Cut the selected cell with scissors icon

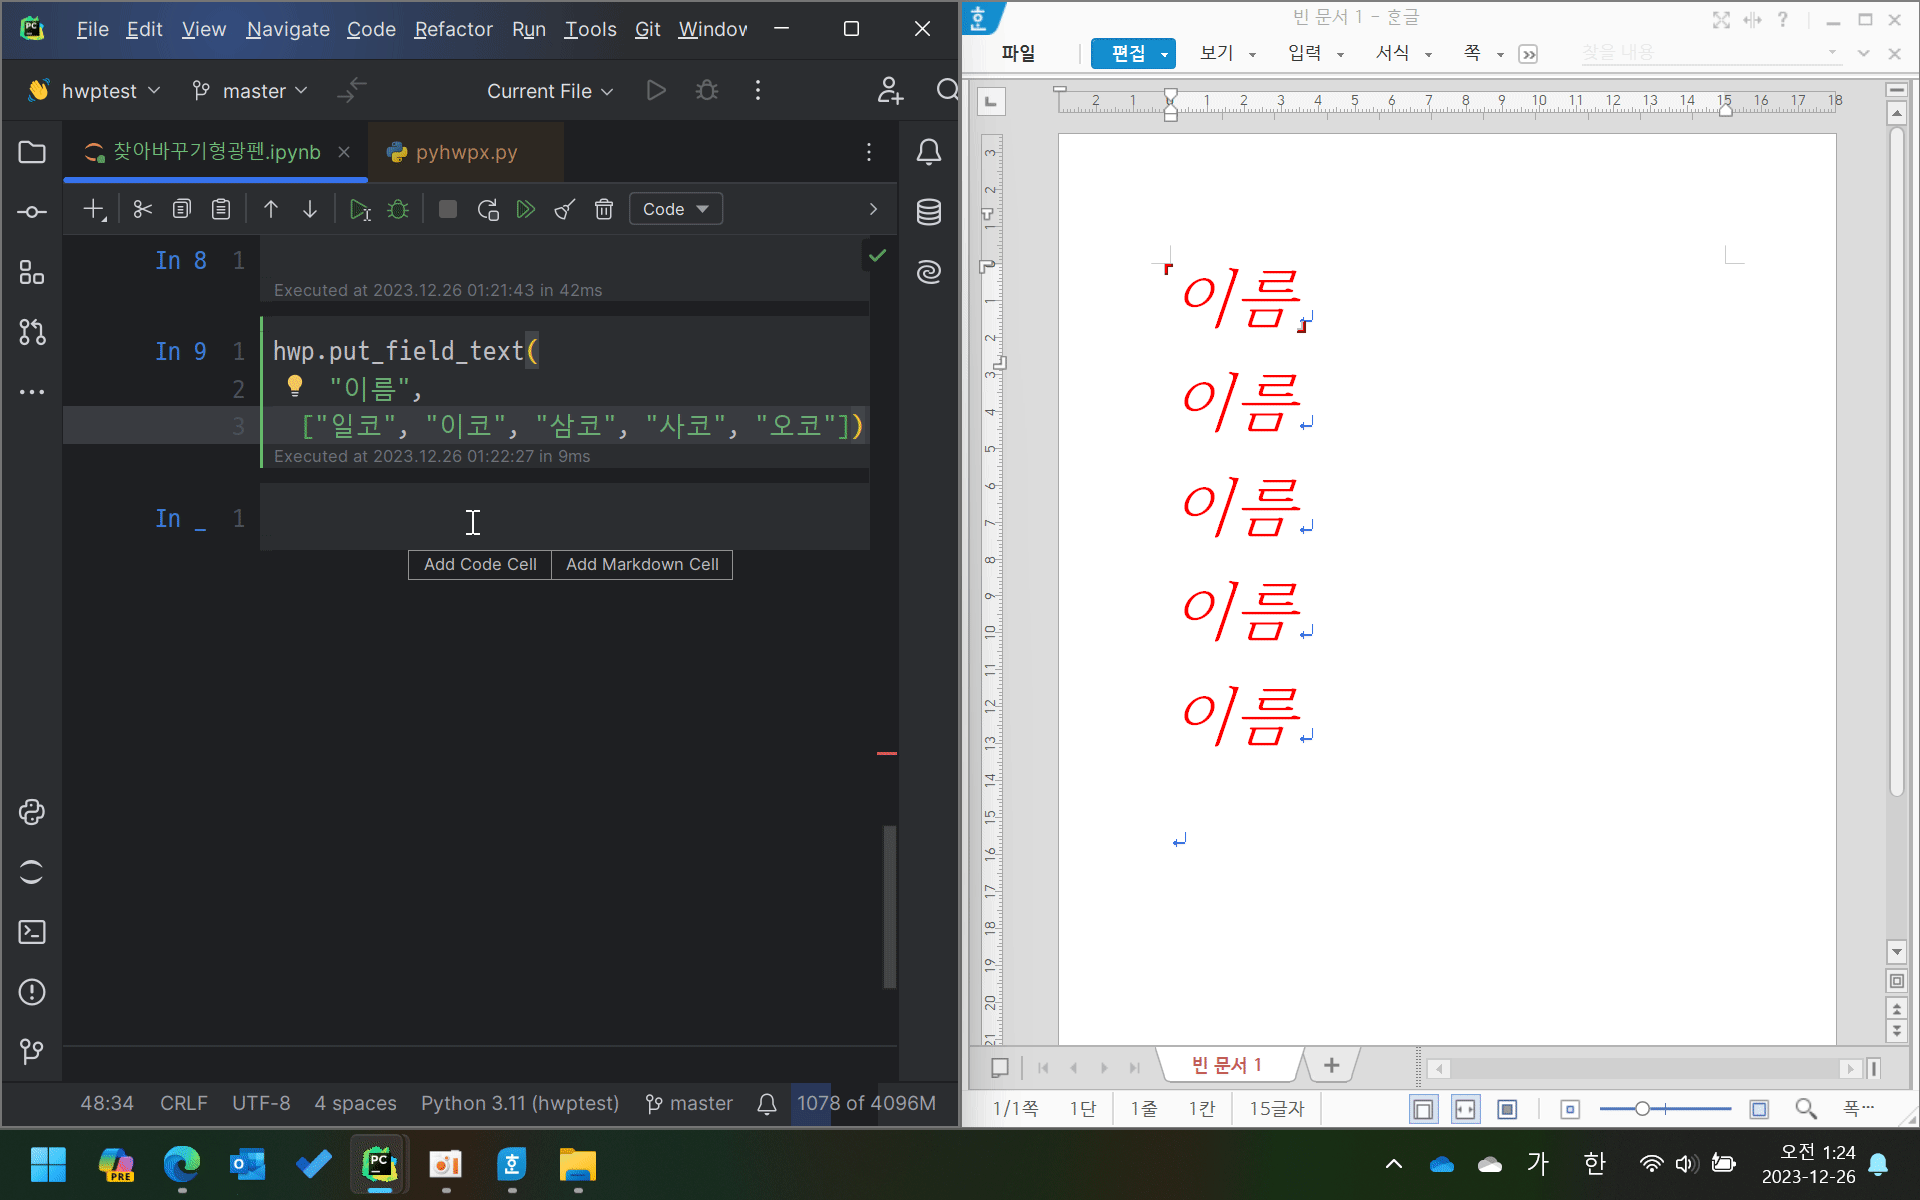142,209
